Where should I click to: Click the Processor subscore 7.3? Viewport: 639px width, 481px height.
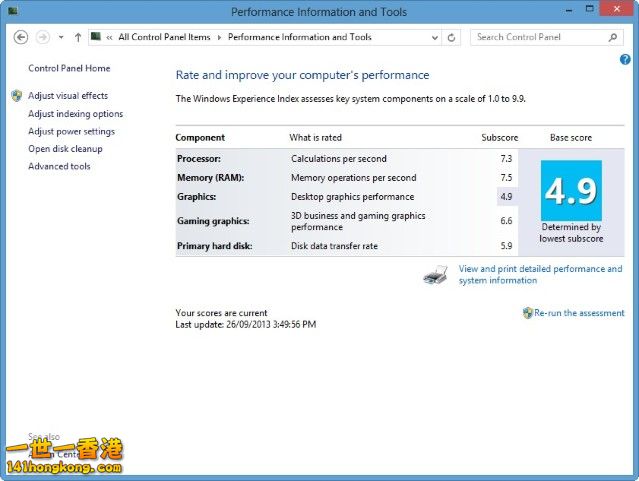tap(506, 159)
